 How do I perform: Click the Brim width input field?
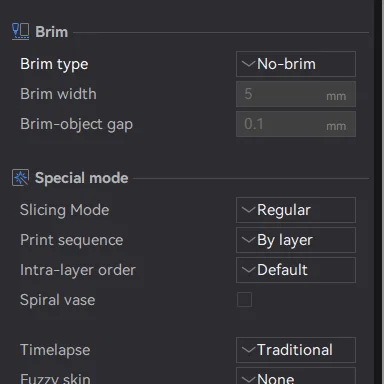tap(296, 94)
